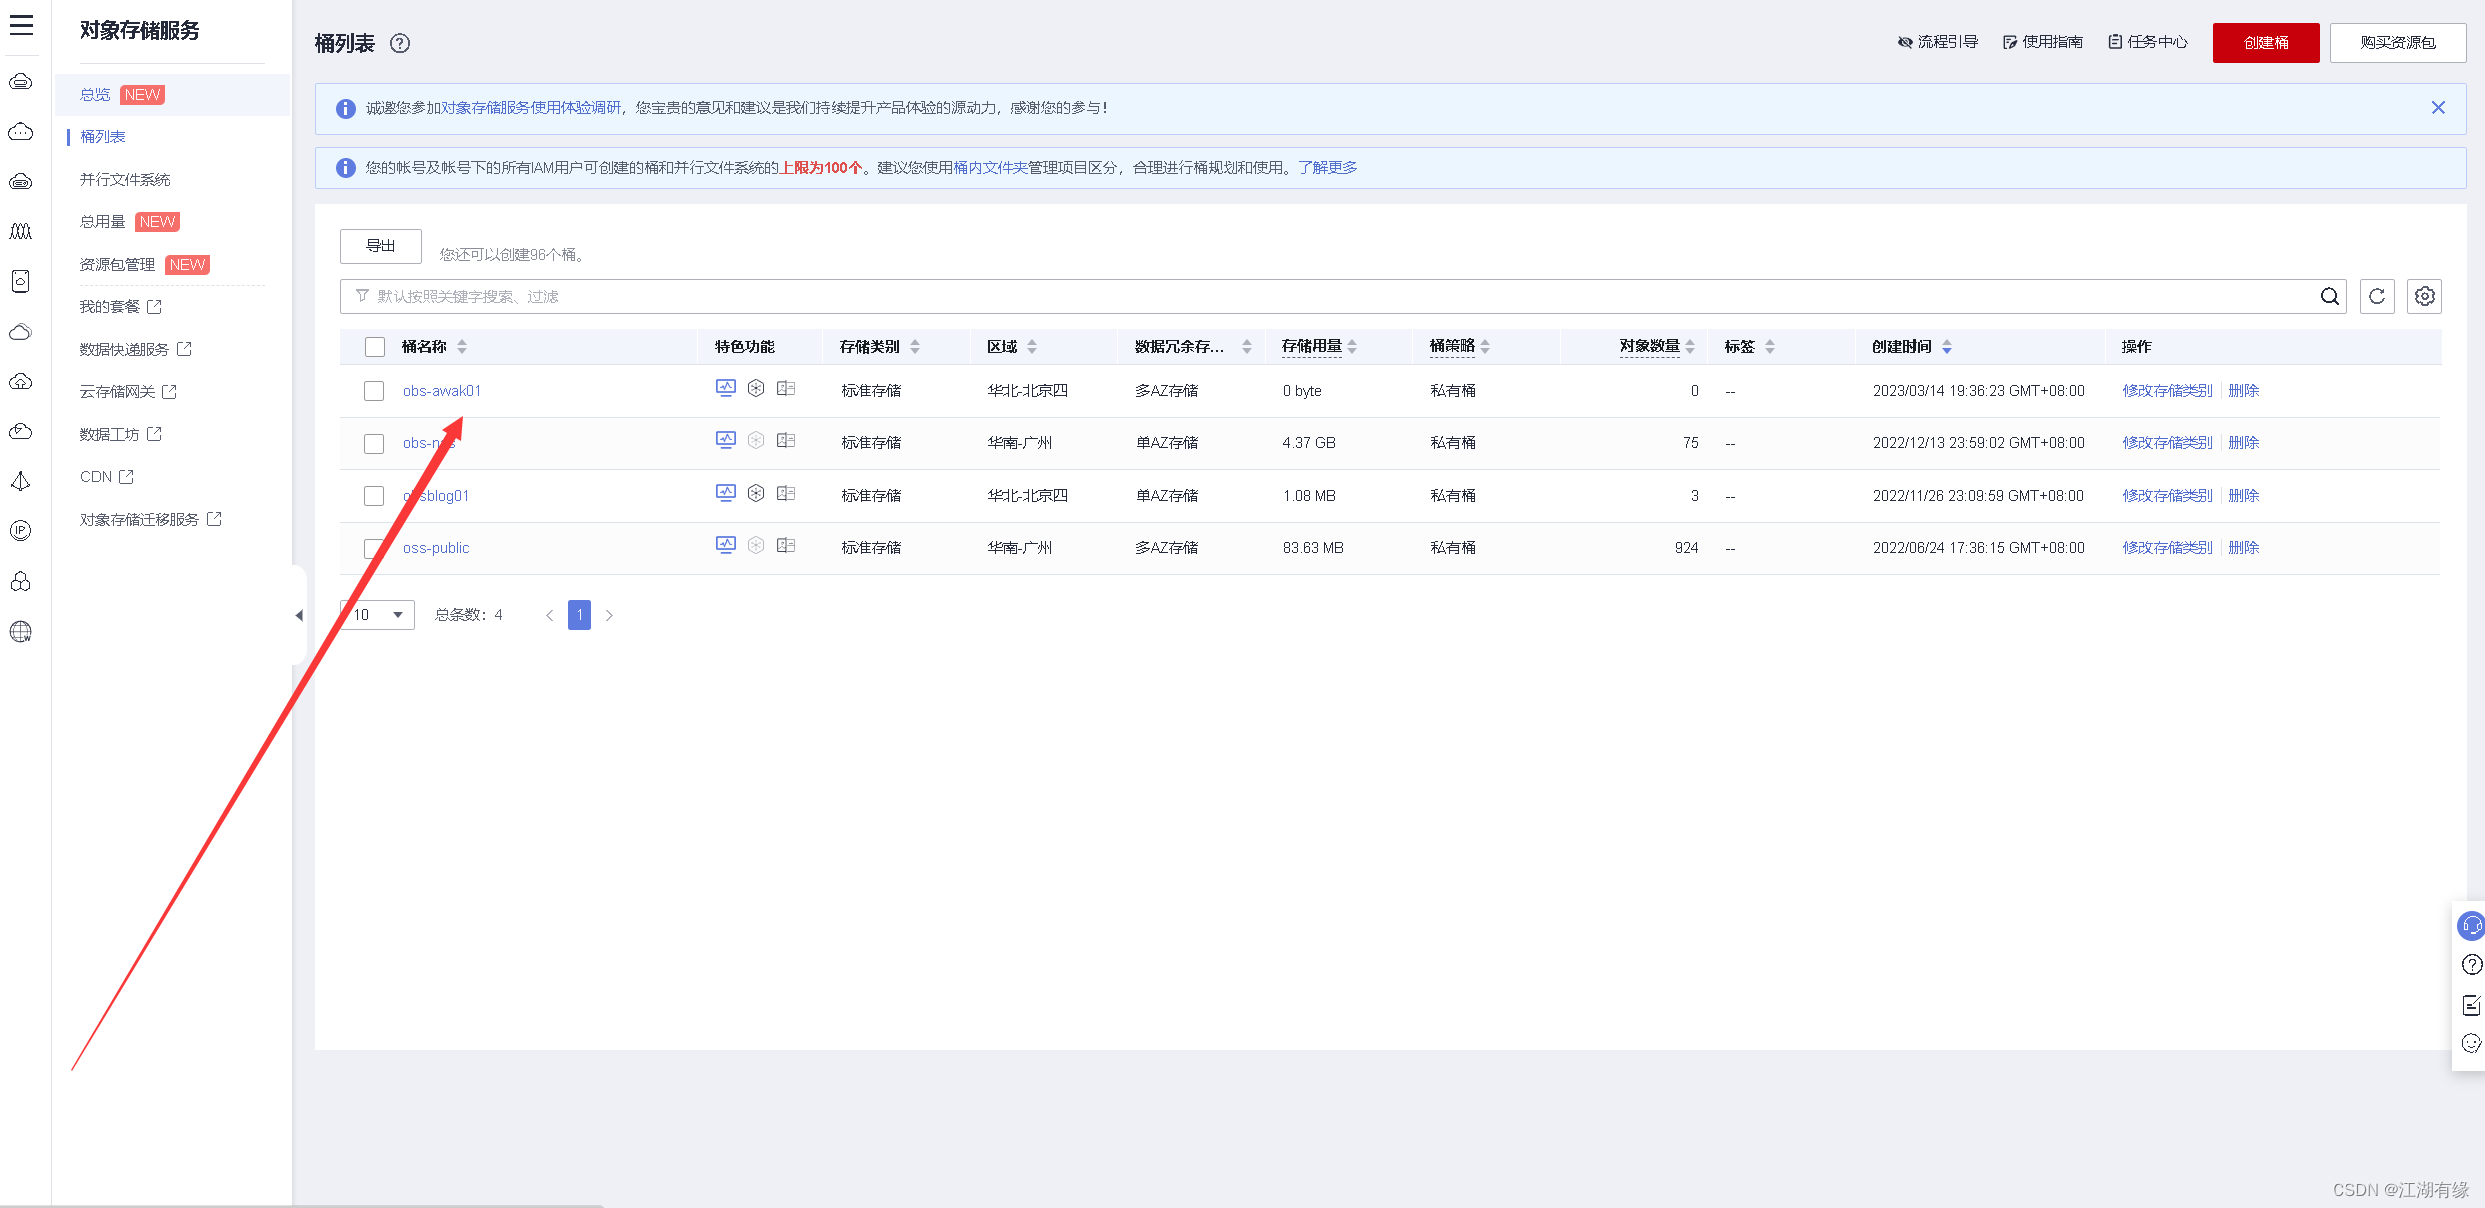Close the survey invitation banner
The width and height of the screenshot is (2485, 1208).
point(2438,108)
